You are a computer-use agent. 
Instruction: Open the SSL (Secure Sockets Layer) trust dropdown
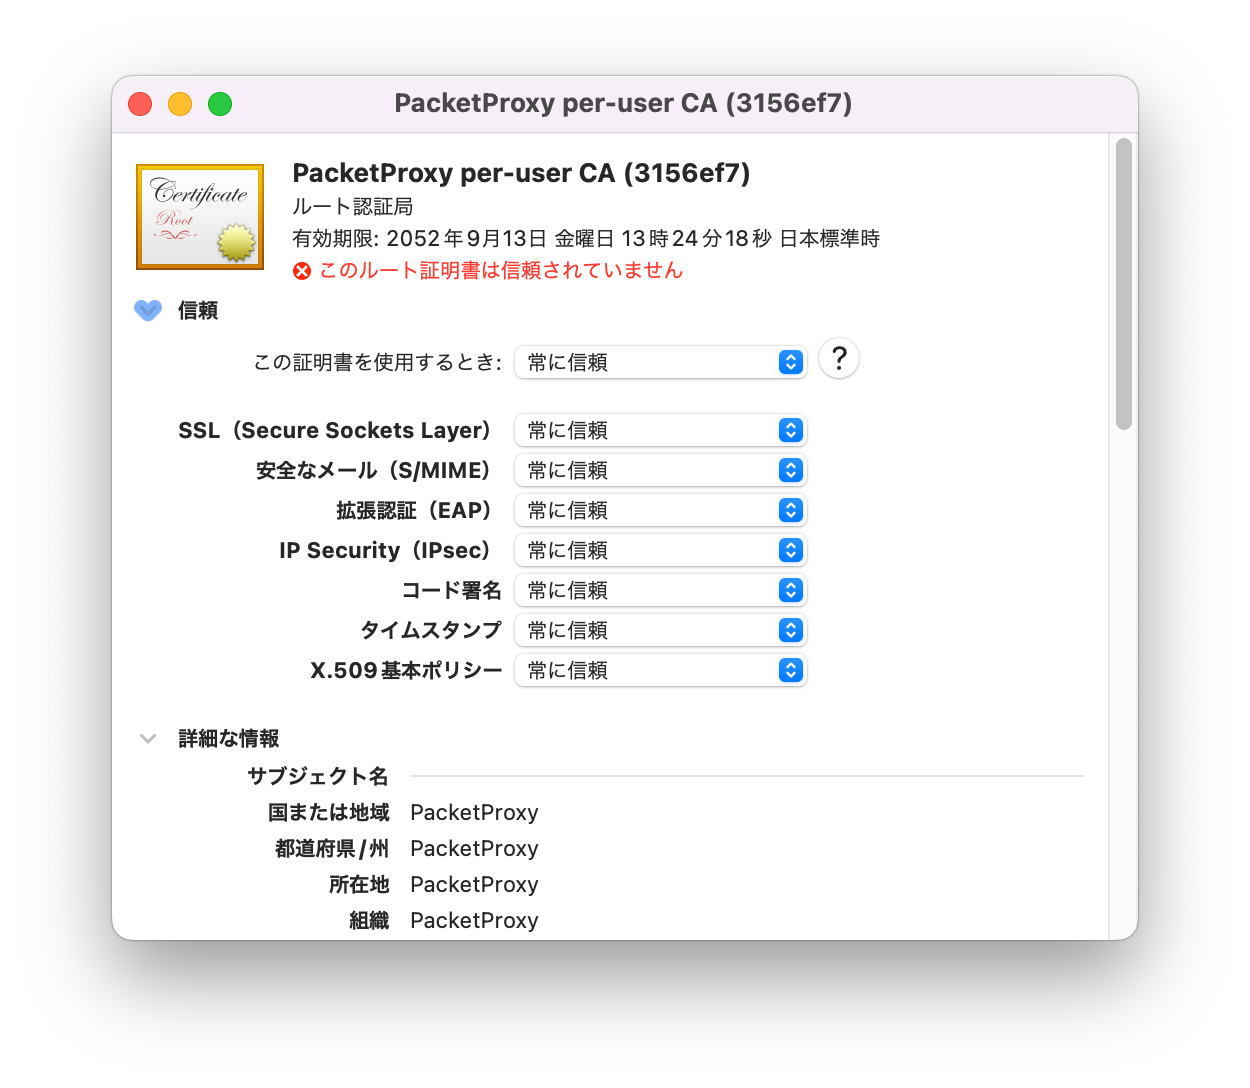pyautogui.click(x=660, y=430)
